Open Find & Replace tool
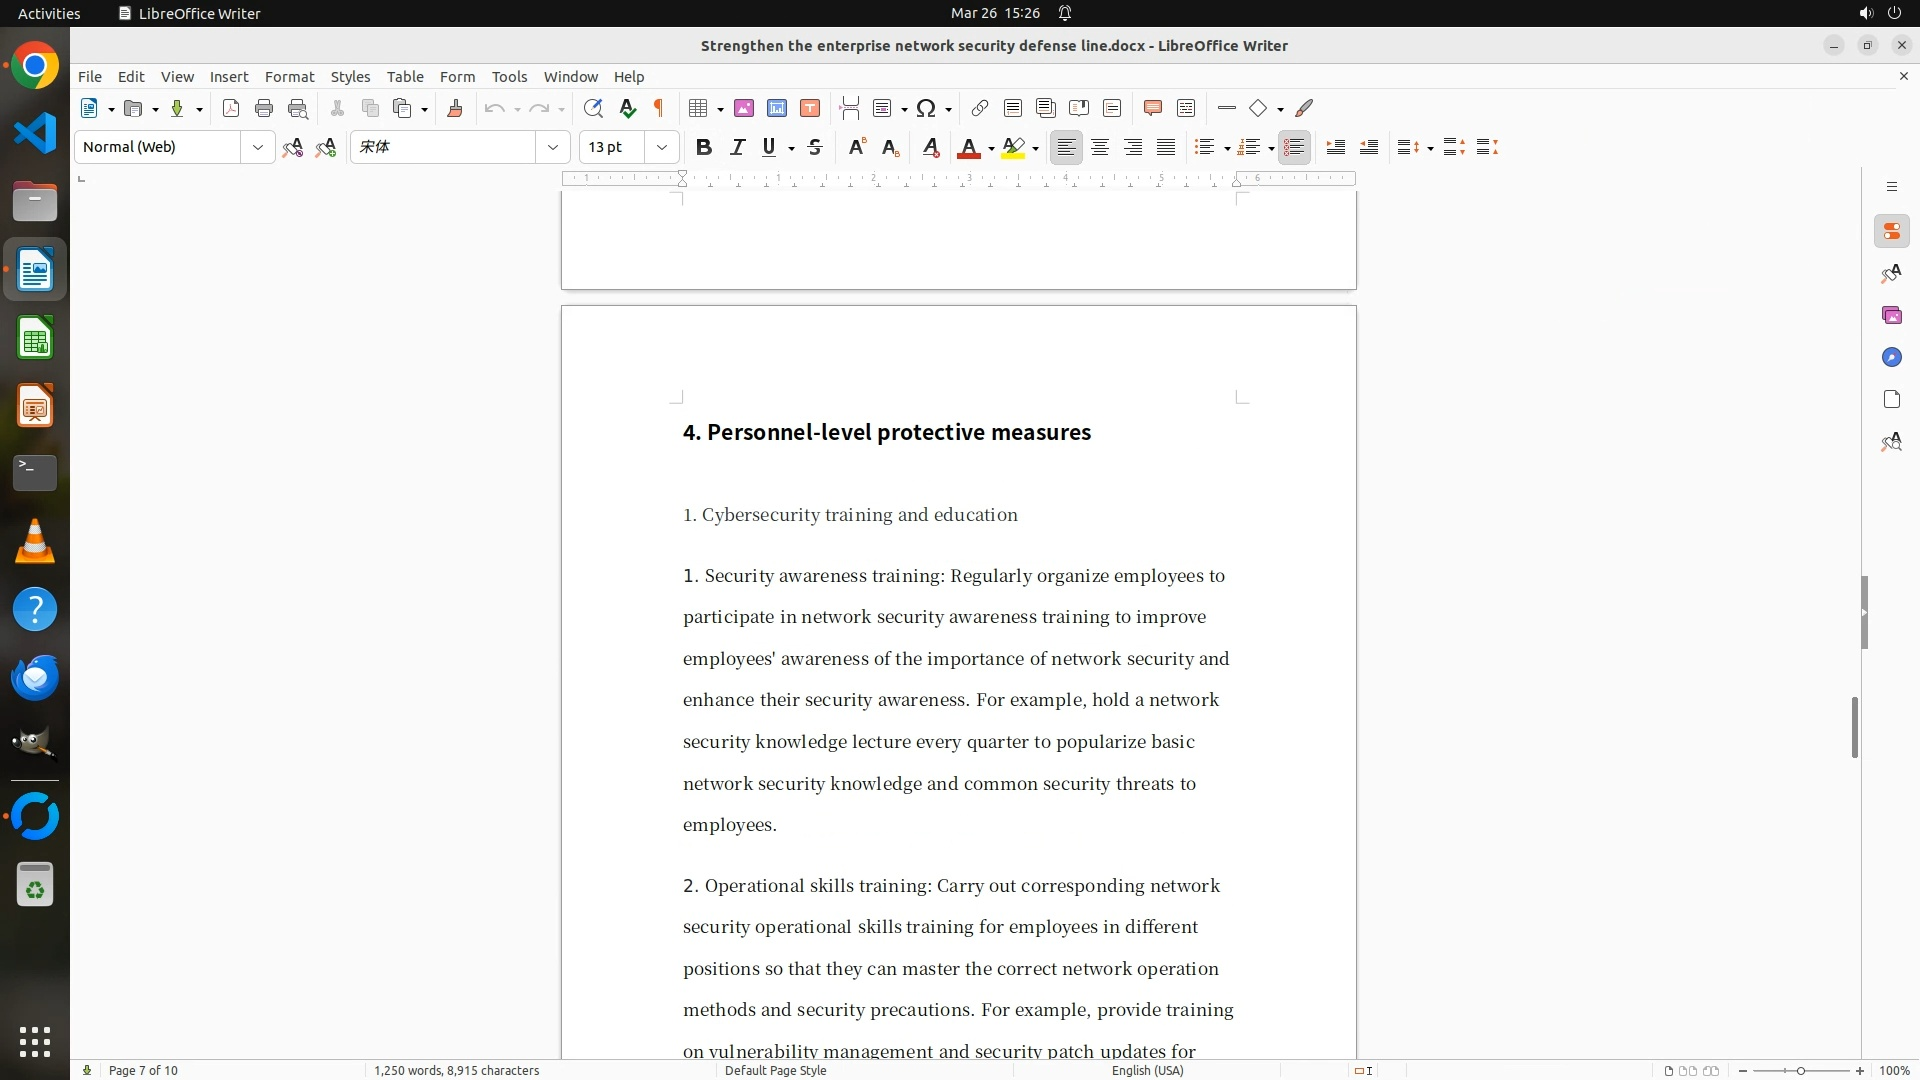The image size is (1920, 1080). tap(593, 109)
